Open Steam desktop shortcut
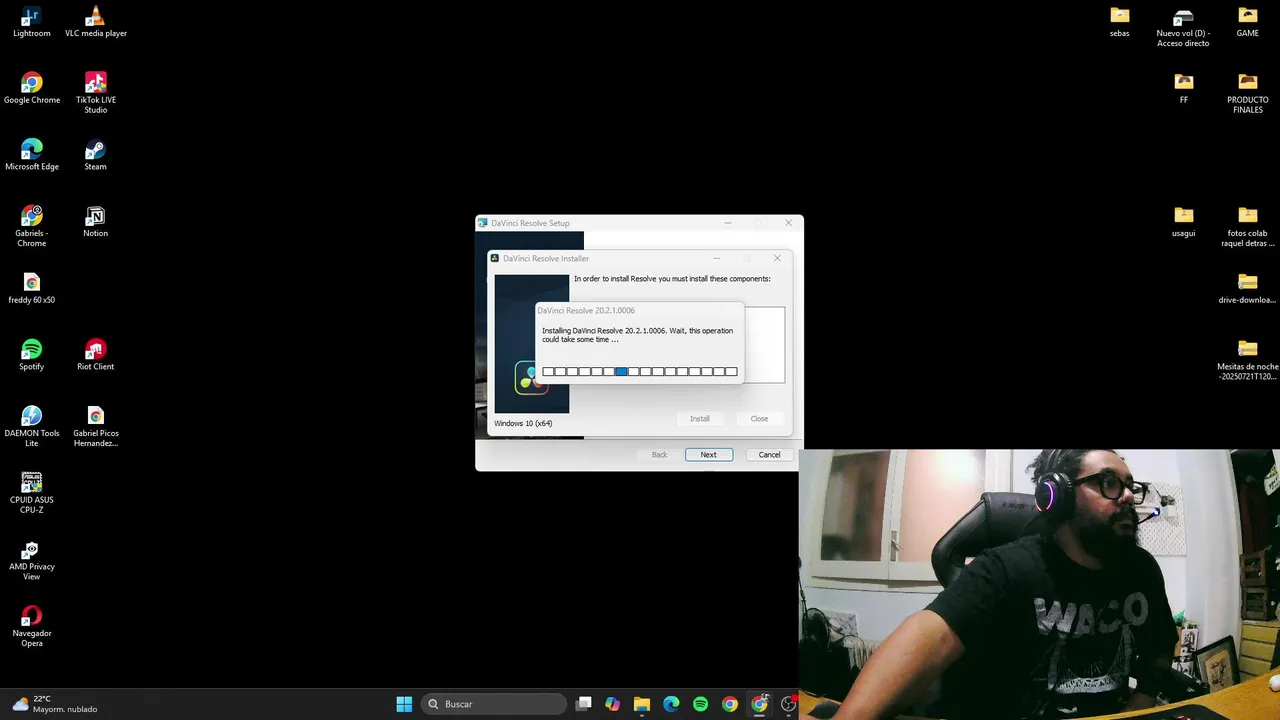The image size is (1280, 720). [95, 155]
